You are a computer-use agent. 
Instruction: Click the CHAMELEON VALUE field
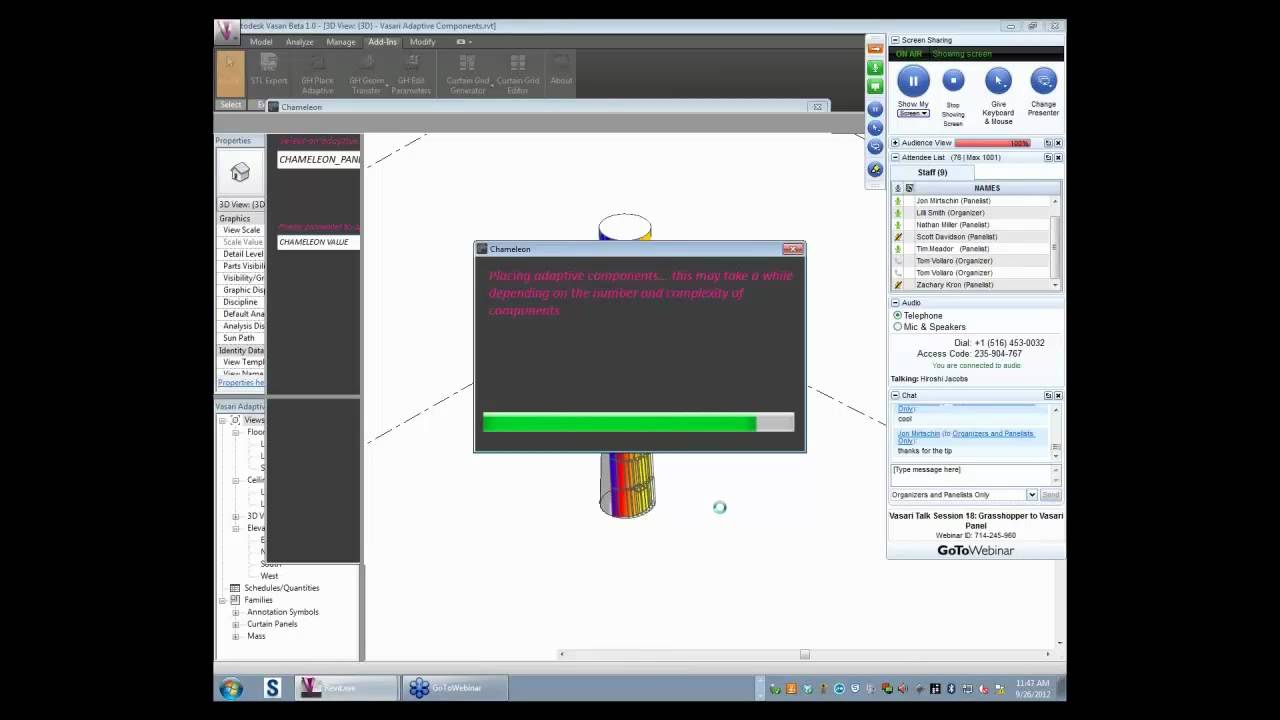pyautogui.click(x=319, y=242)
